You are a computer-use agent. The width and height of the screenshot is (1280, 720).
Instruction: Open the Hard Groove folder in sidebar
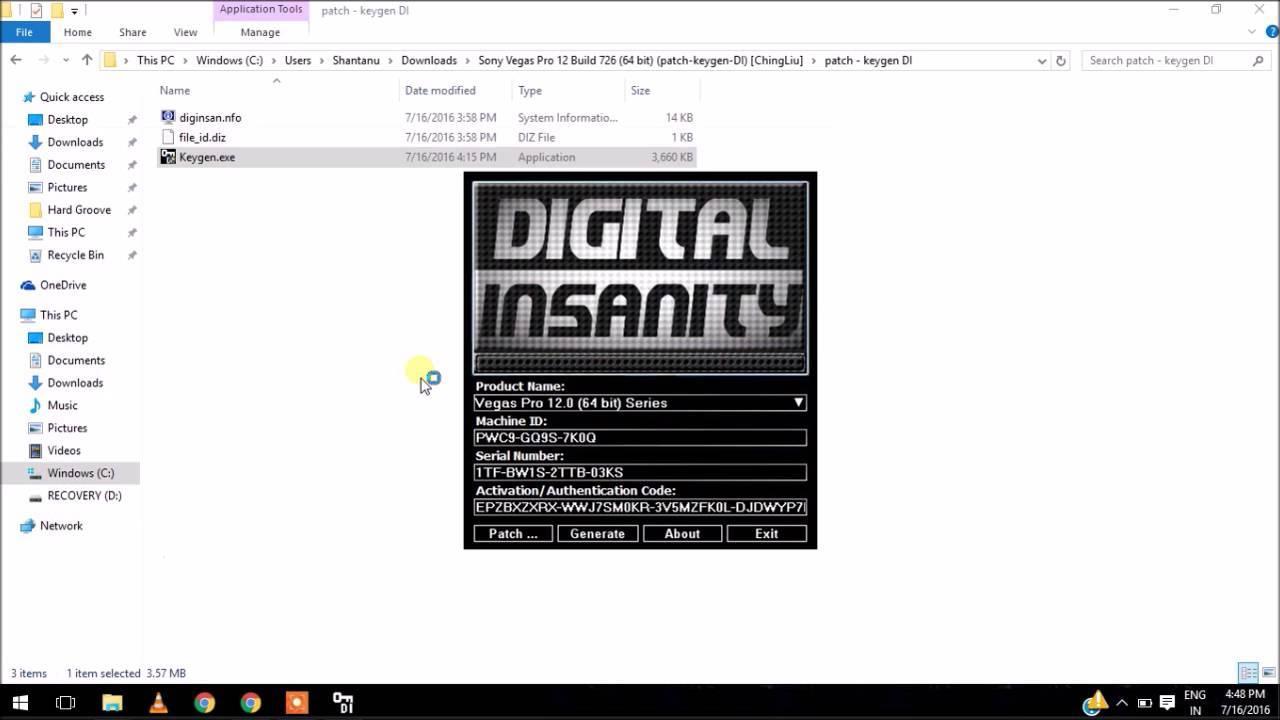click(79, 210)
